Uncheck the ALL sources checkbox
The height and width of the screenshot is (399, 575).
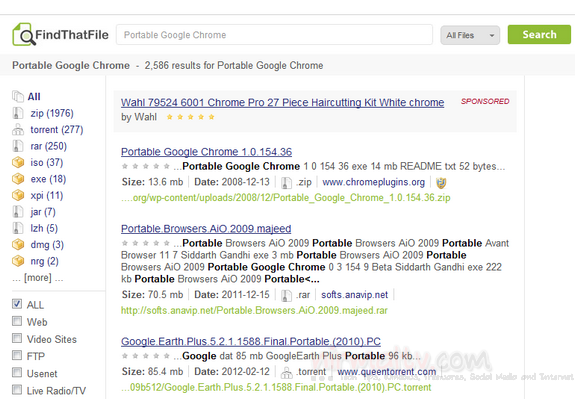pos(17,304)
